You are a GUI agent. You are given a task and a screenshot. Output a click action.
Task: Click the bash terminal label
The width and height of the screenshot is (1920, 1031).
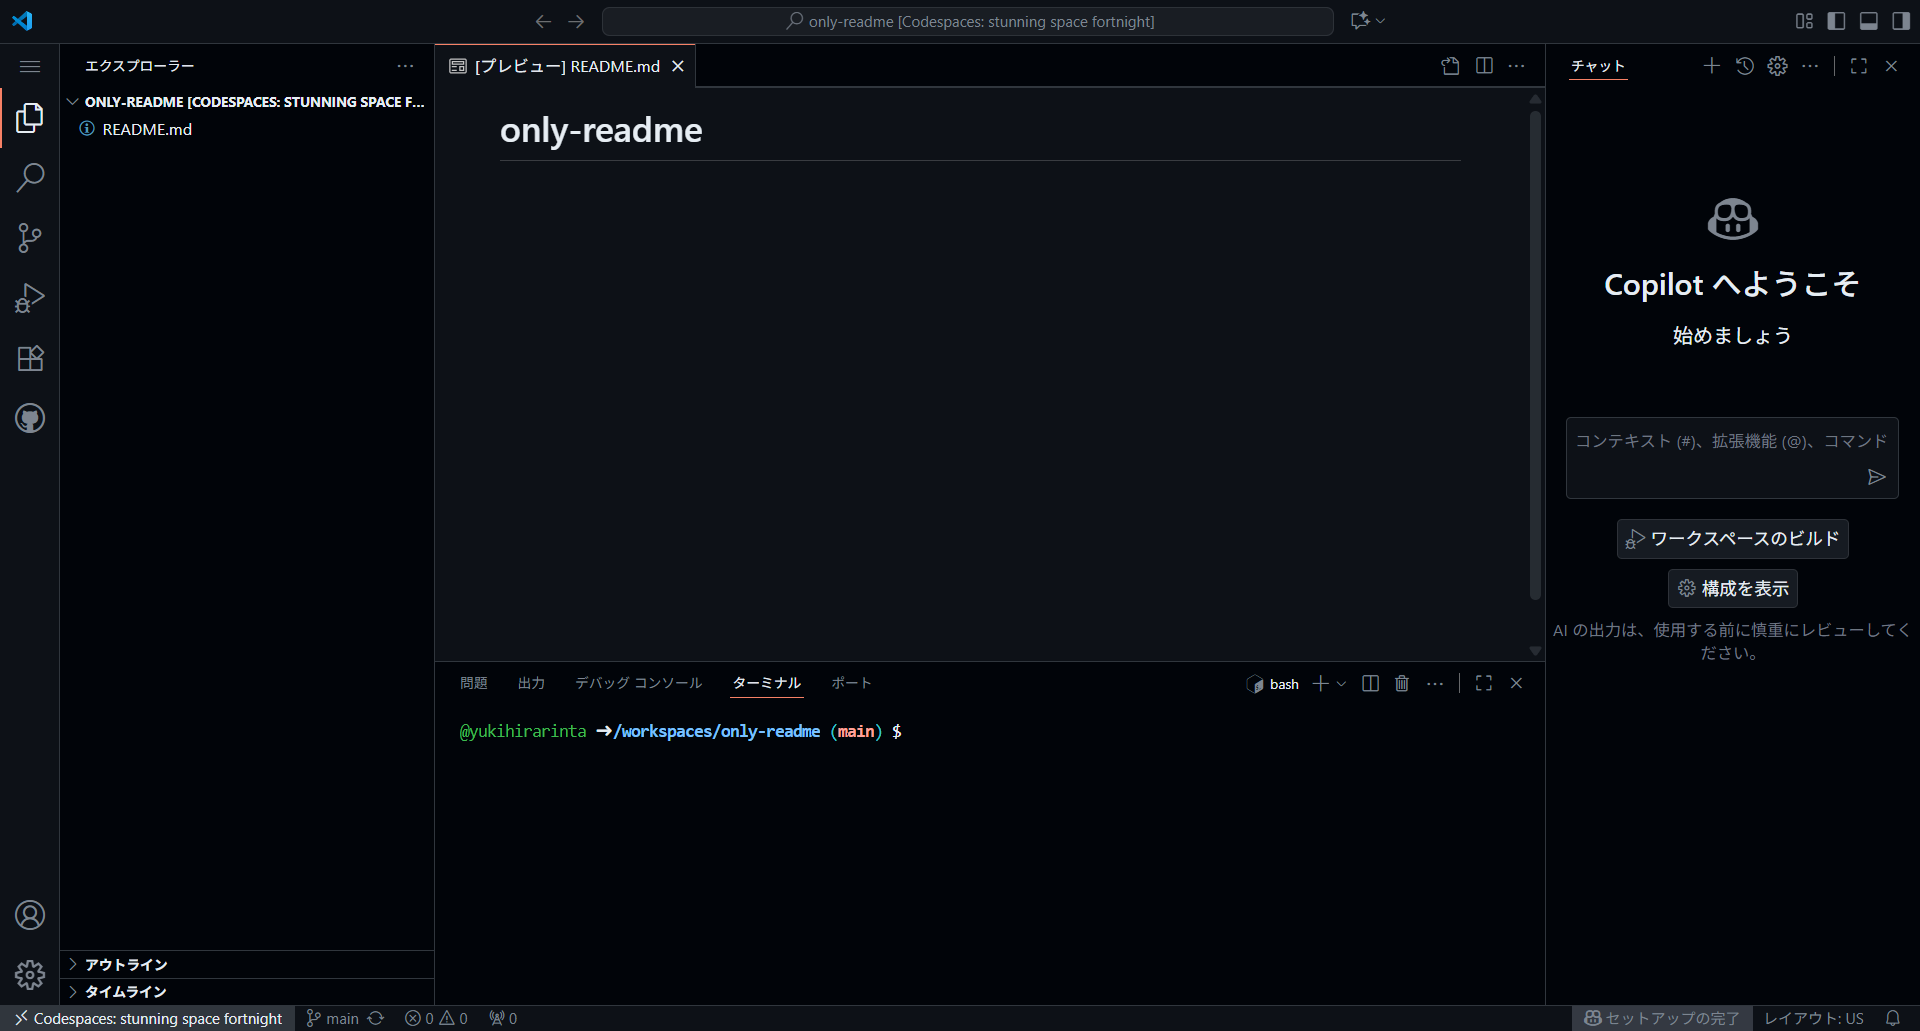pyautogui.click(x=1272, y=684)
